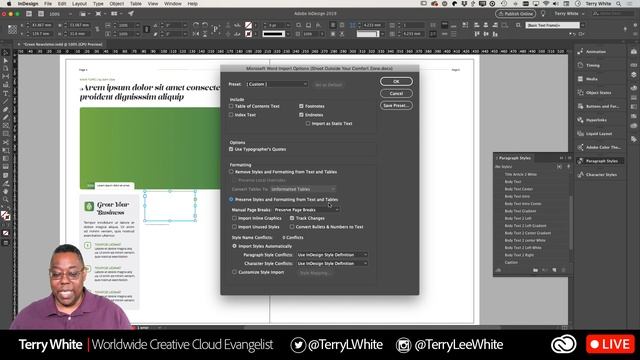Enable Table of Contents Text checkbox
The image size is (640, 360).
(231, 106)
